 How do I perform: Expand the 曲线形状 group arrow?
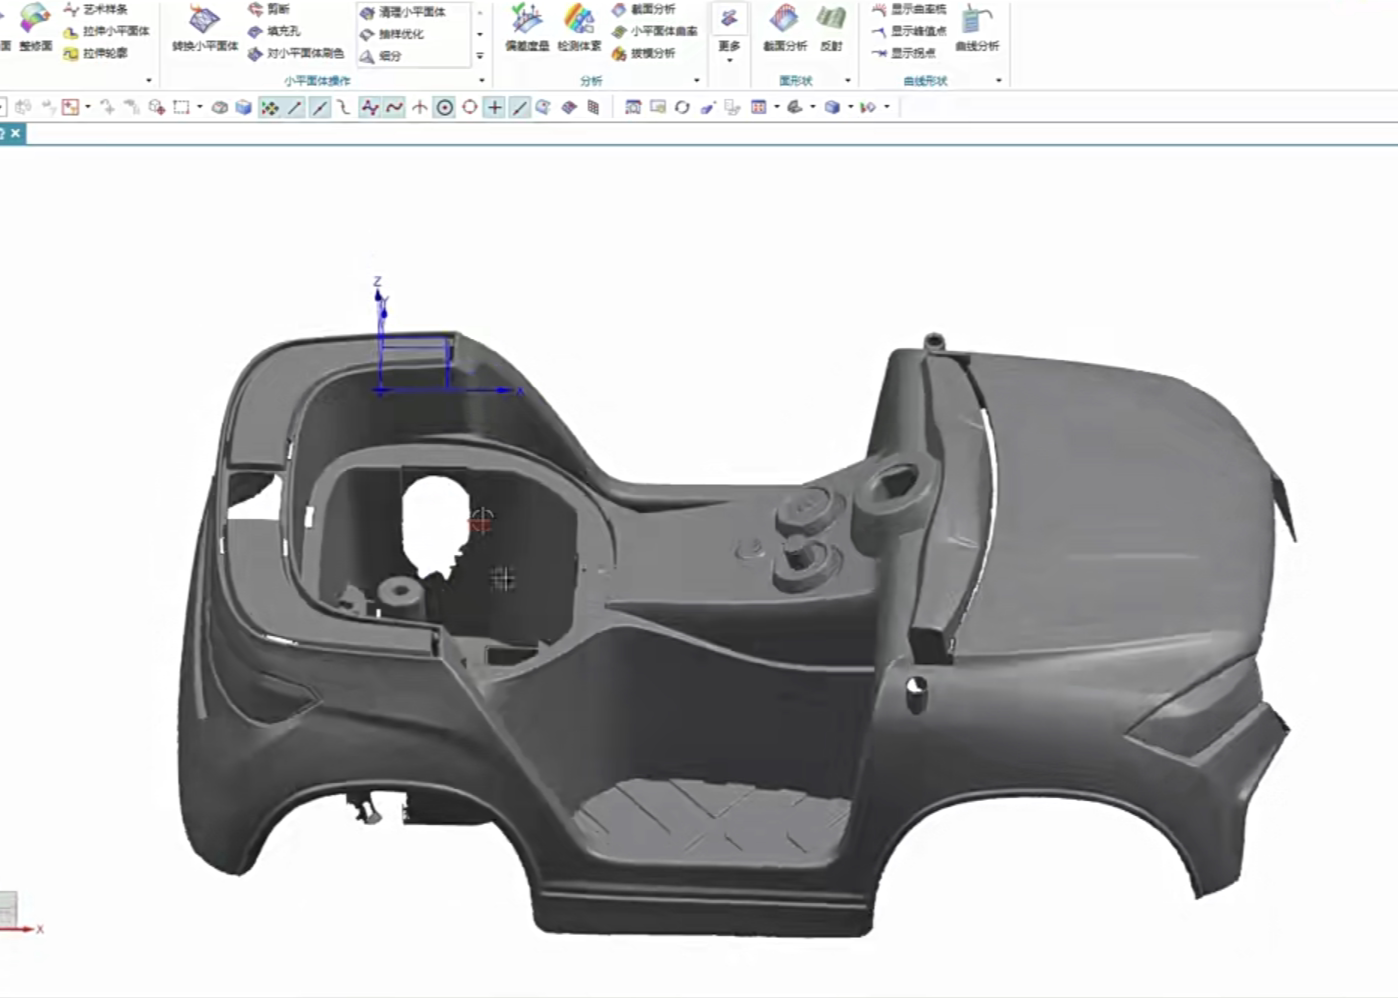click(x=999, y=81)
